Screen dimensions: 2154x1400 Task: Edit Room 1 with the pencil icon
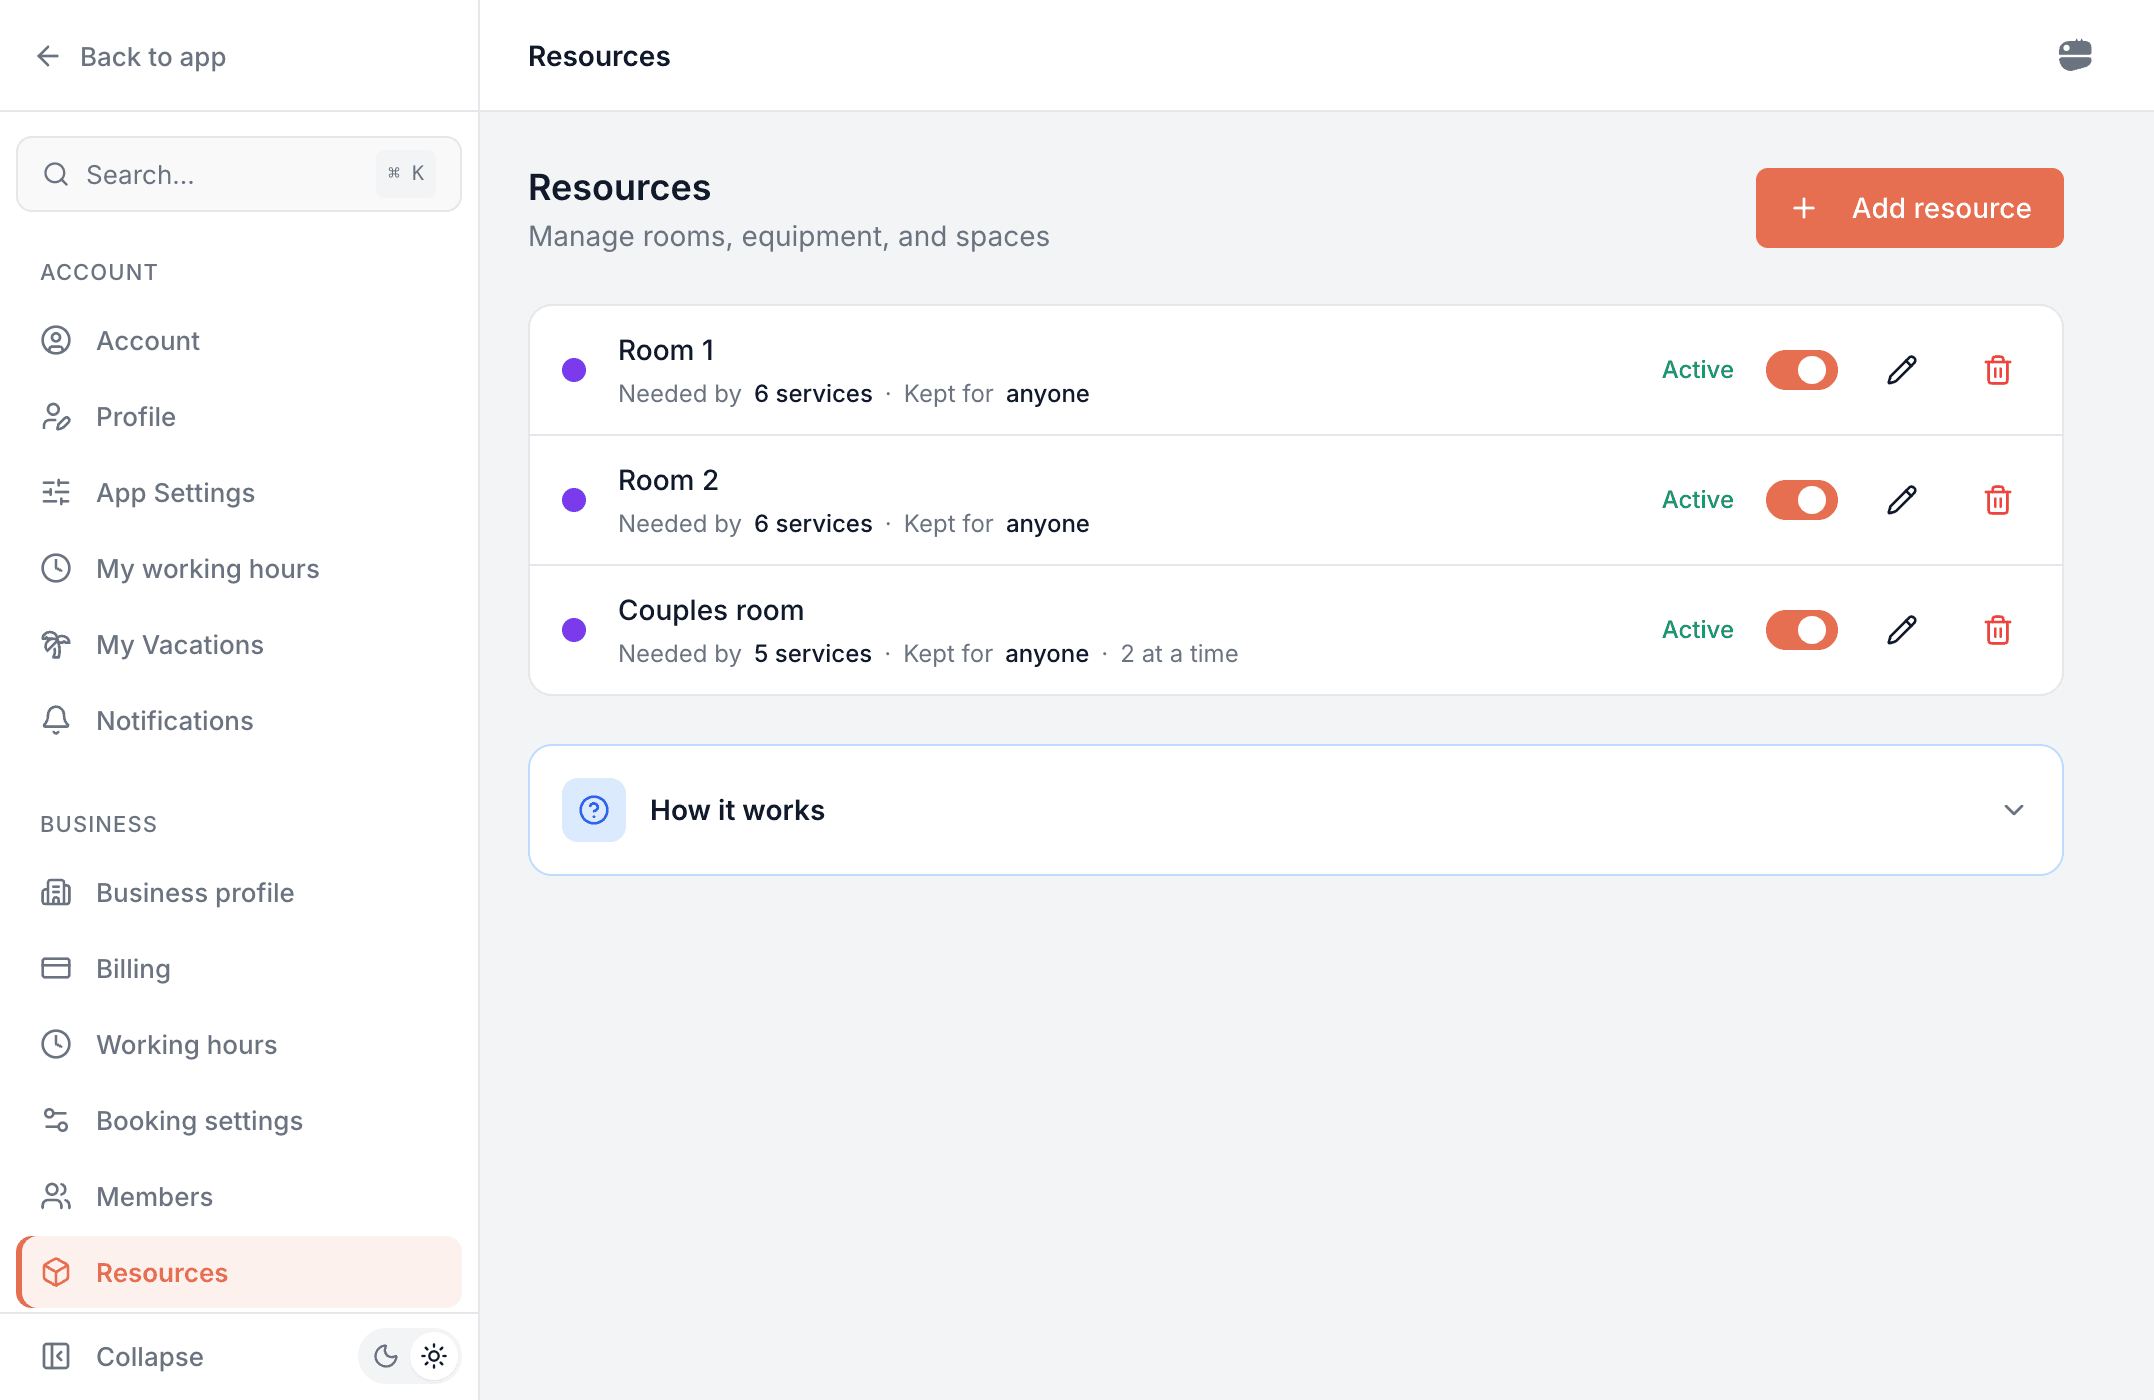pyautogui.click(x=1901, y=370)
